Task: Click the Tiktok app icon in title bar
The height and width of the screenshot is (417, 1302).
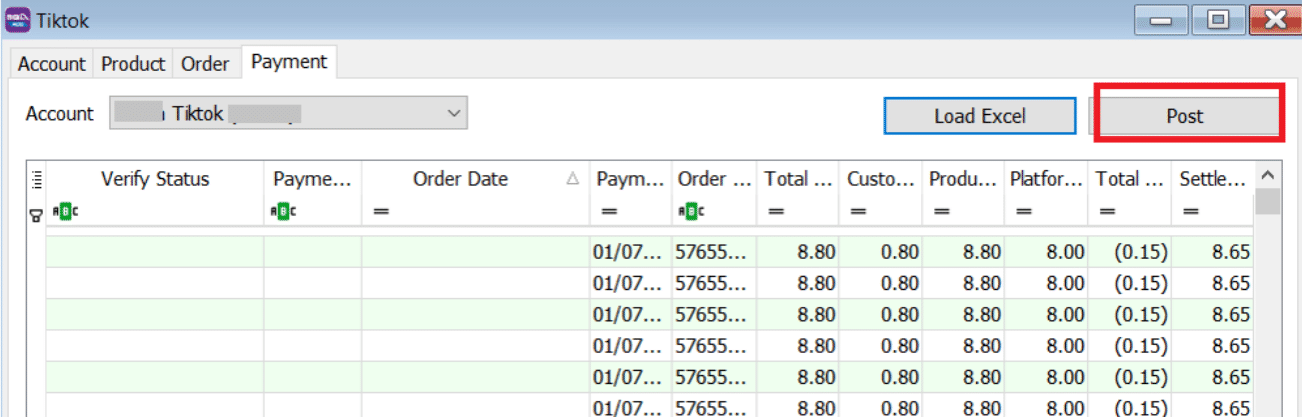Action: click(x=18, y=19)
